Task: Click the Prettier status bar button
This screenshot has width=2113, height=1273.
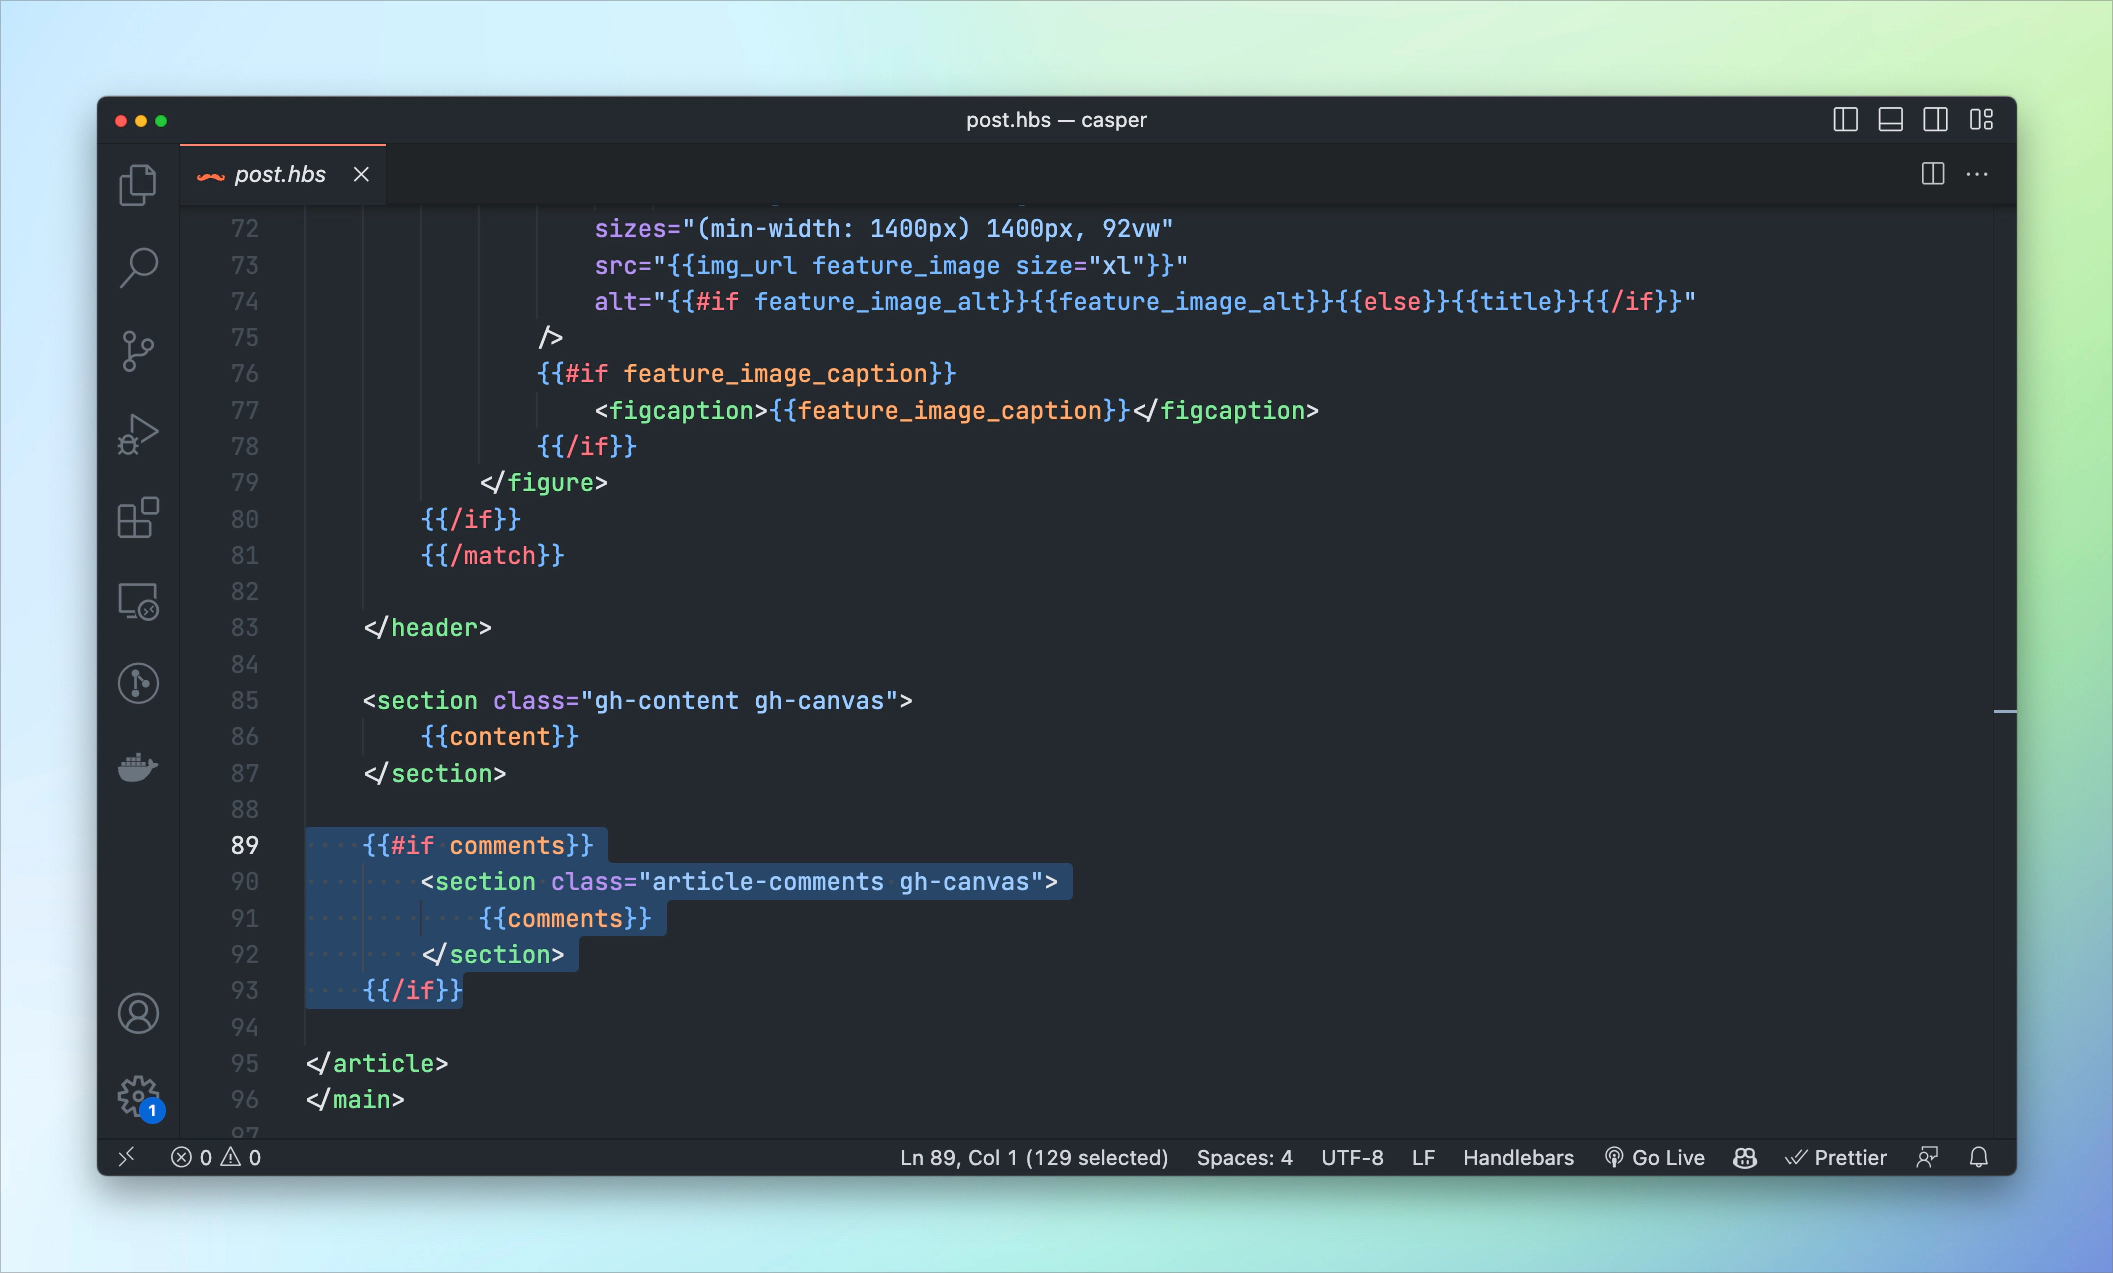Action: click(x=1836, y=1157)
